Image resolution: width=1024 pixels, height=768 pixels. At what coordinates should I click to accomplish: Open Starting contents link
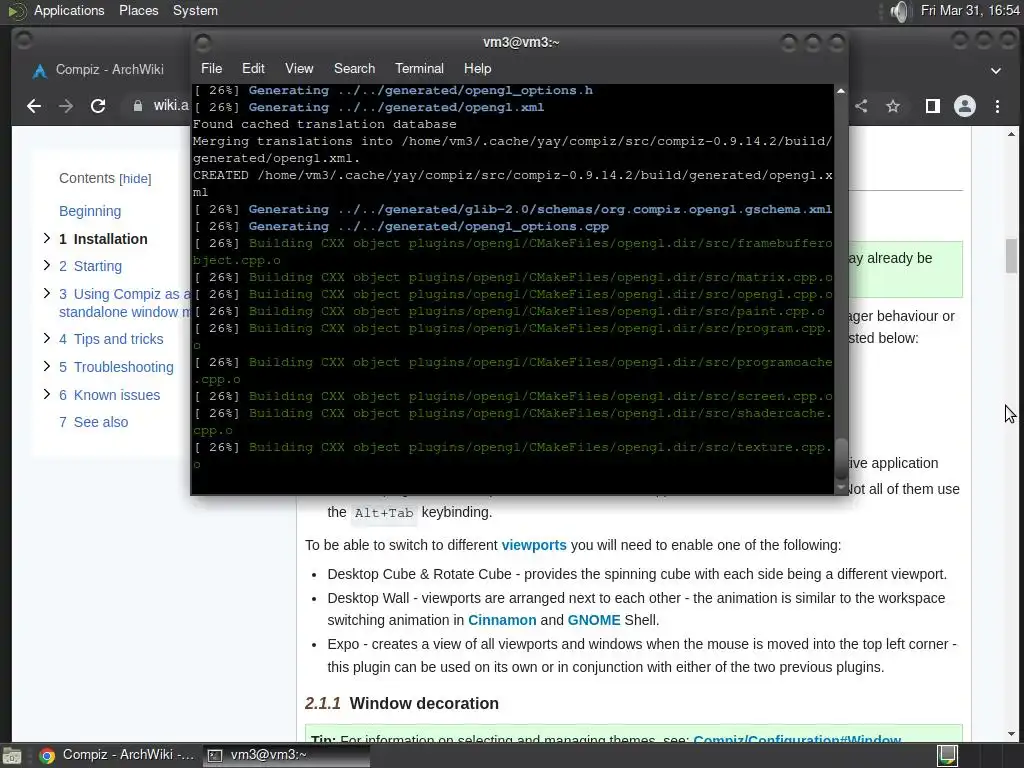(90, 266)
